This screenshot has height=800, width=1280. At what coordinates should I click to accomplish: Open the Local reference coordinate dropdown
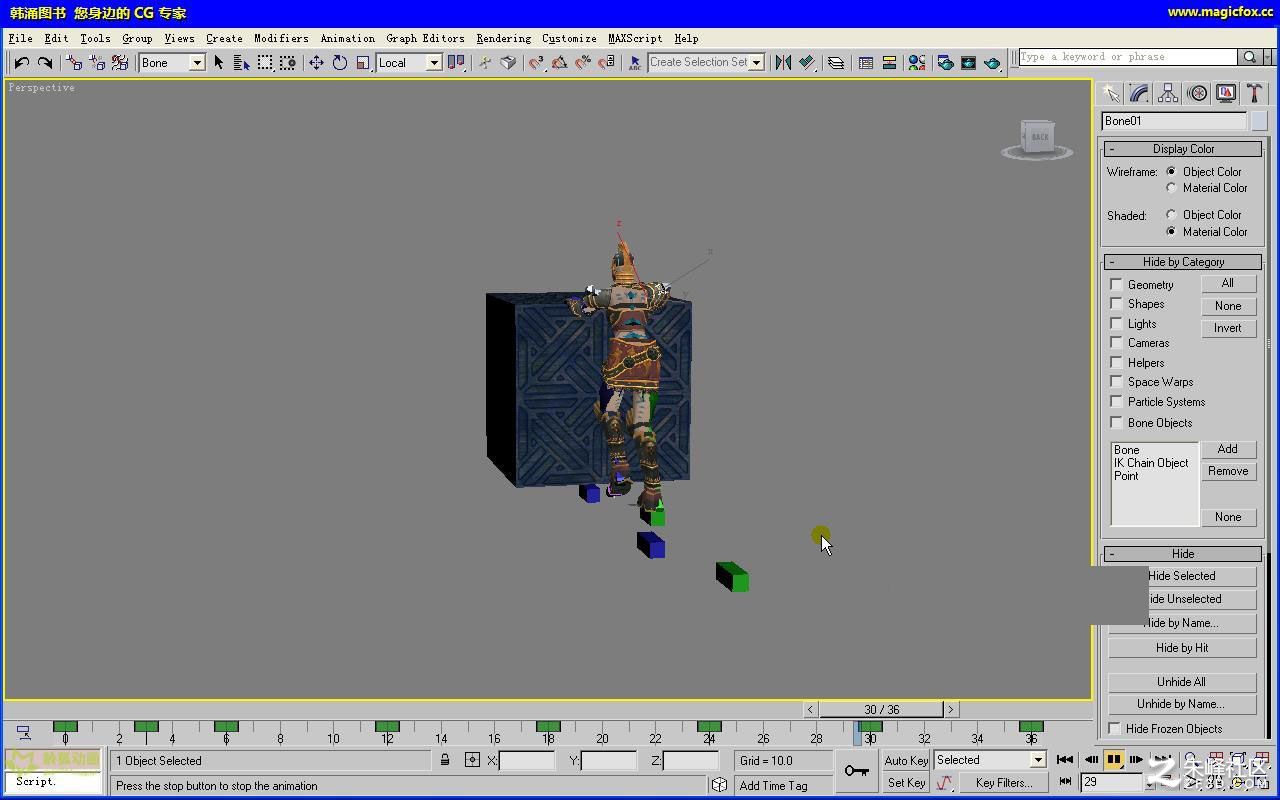click(434, 63)
